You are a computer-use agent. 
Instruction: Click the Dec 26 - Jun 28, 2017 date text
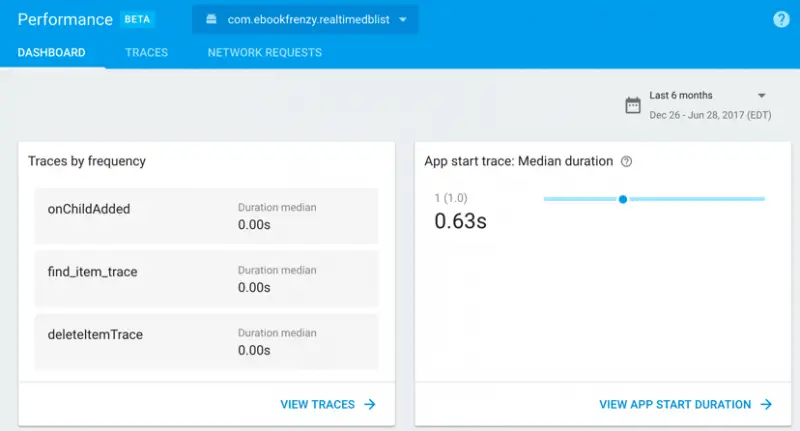coord(710,115)
